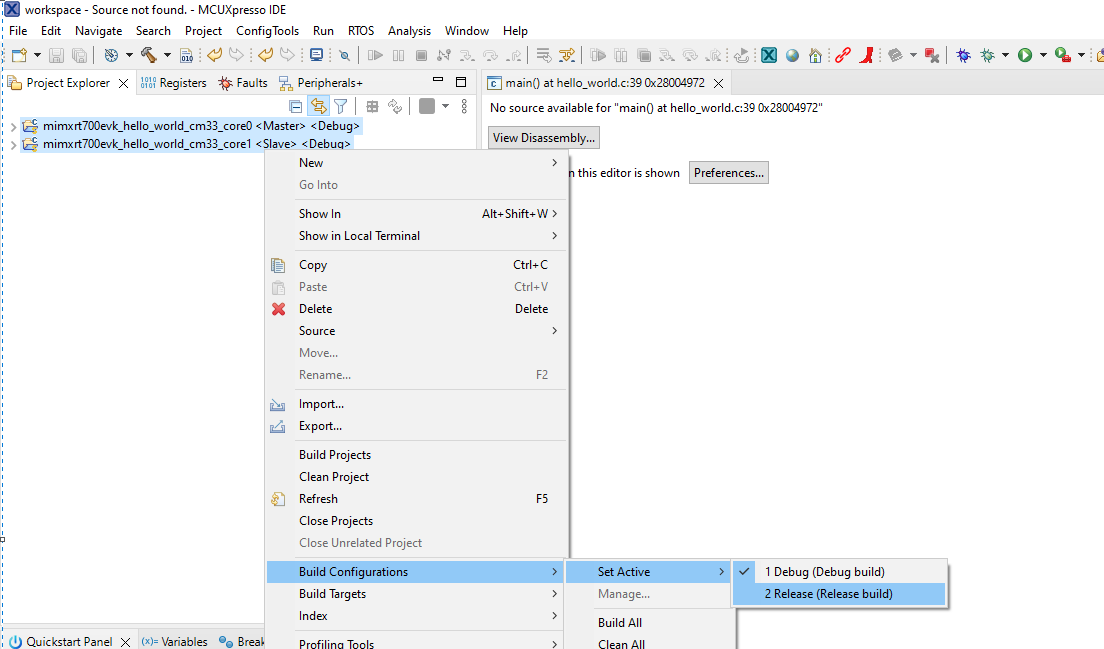Expand the core0 Master project tree node

pos(12,127)
